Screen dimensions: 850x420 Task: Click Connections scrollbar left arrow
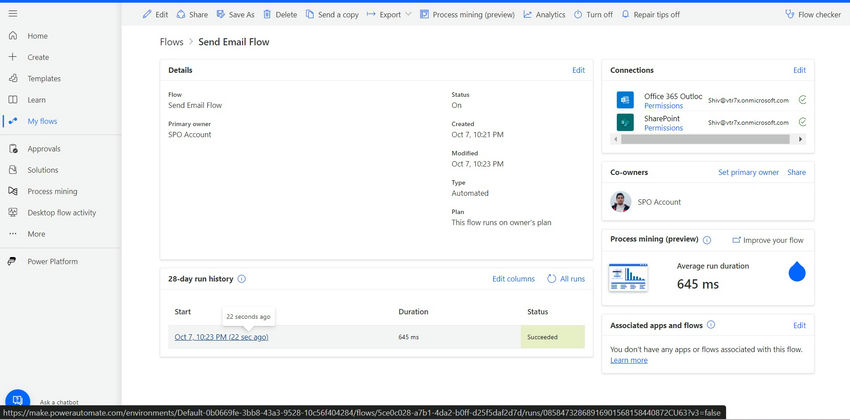pos(615,139)
